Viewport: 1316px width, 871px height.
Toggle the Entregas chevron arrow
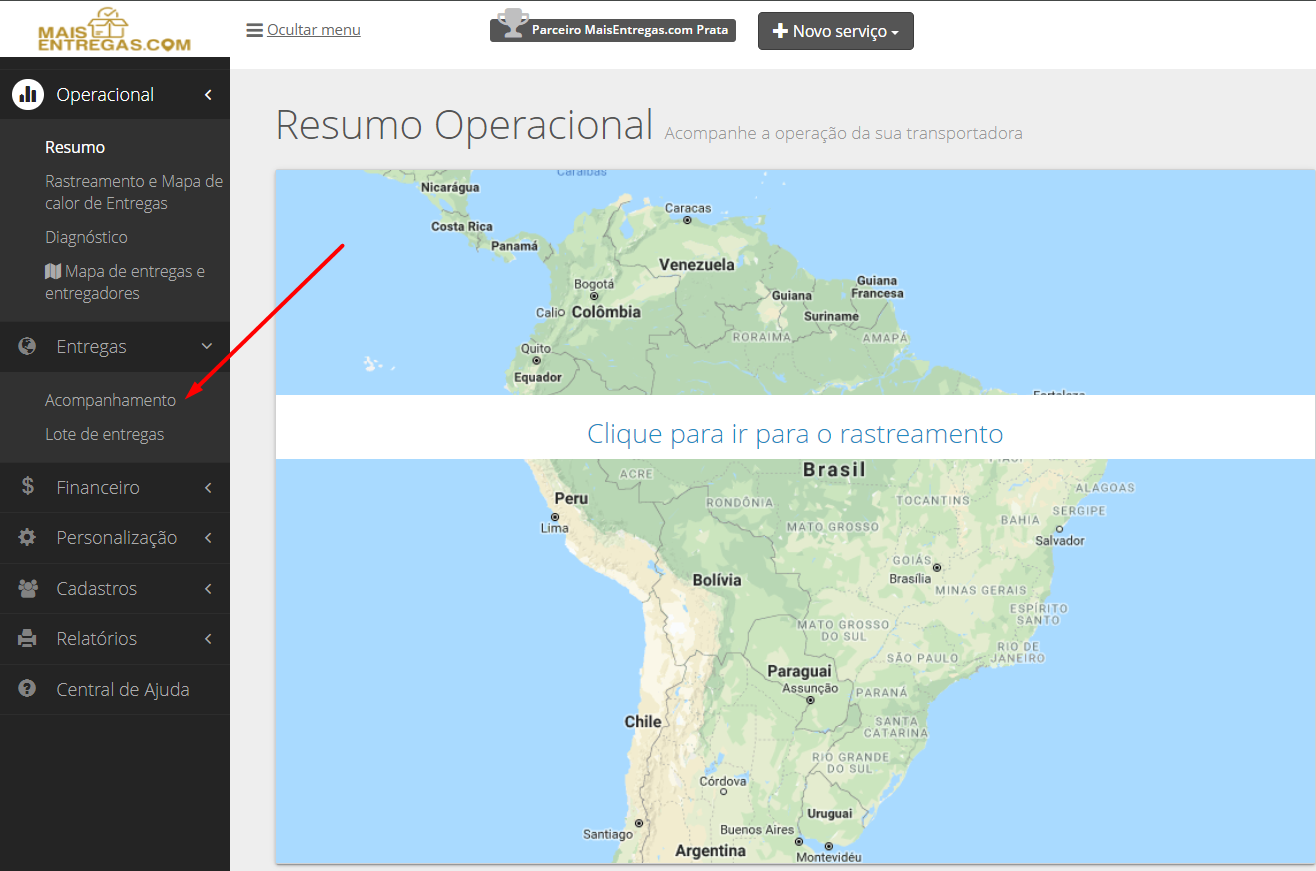tap(207, 346)
